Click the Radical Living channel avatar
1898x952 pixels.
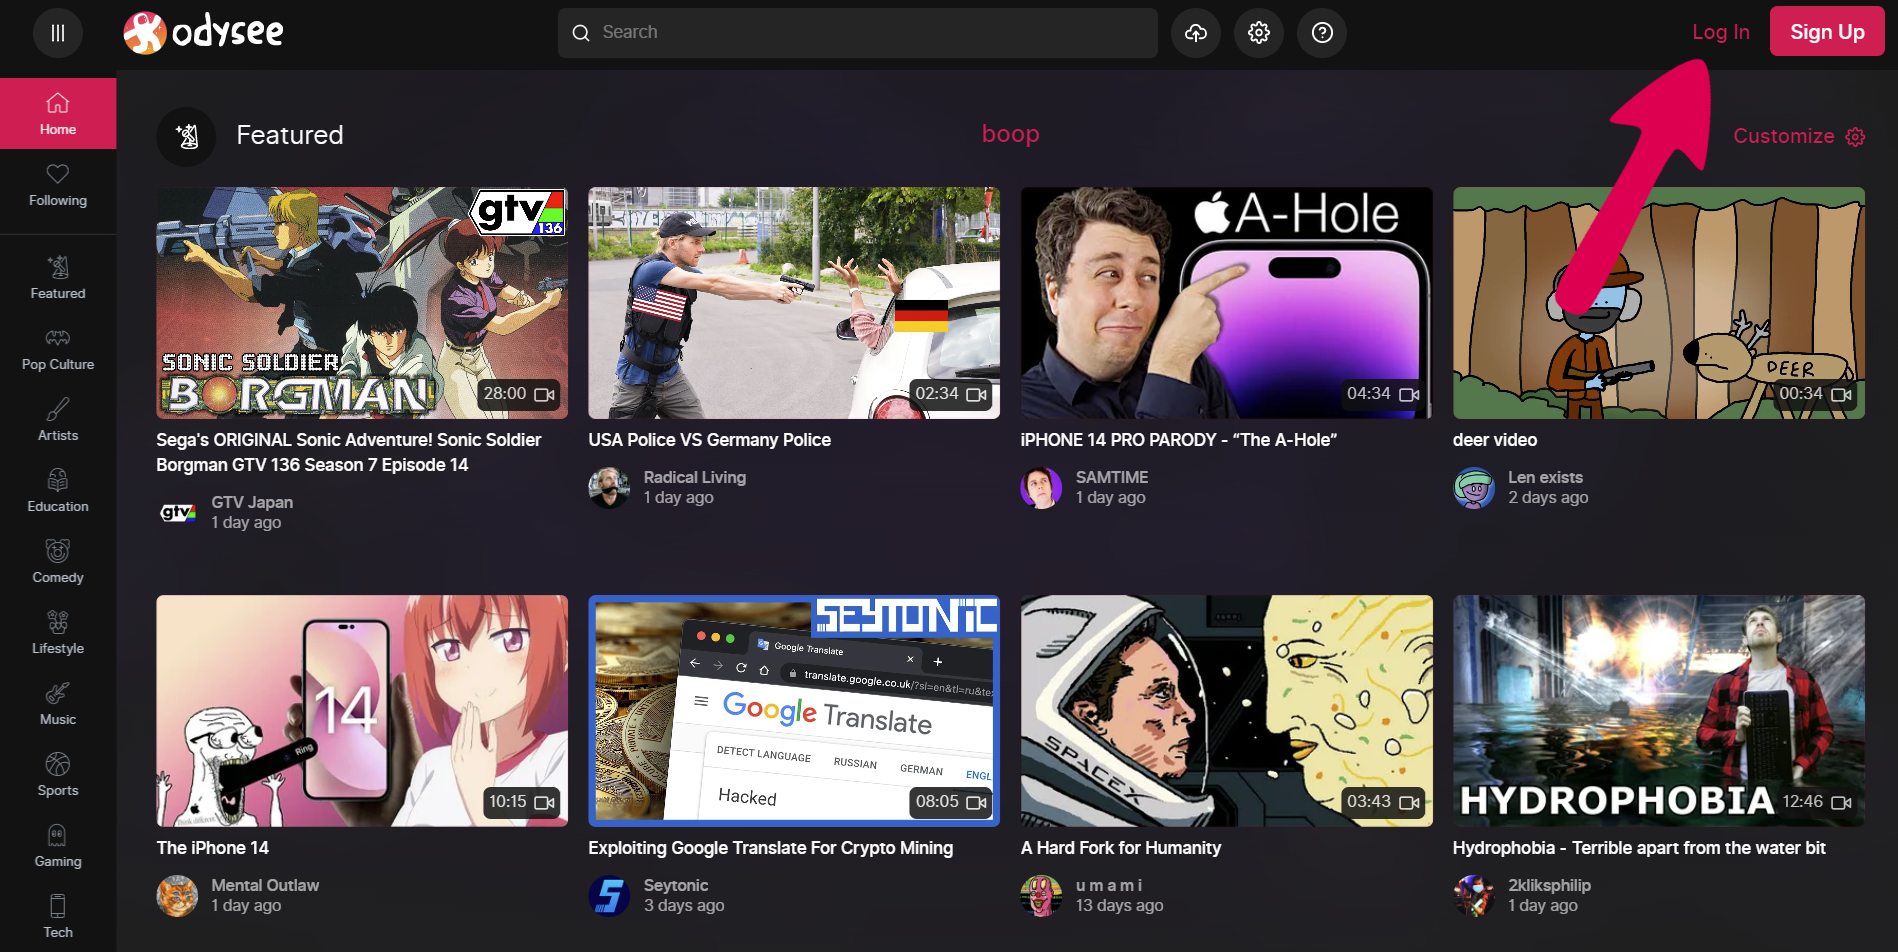(x=609, y=488)
